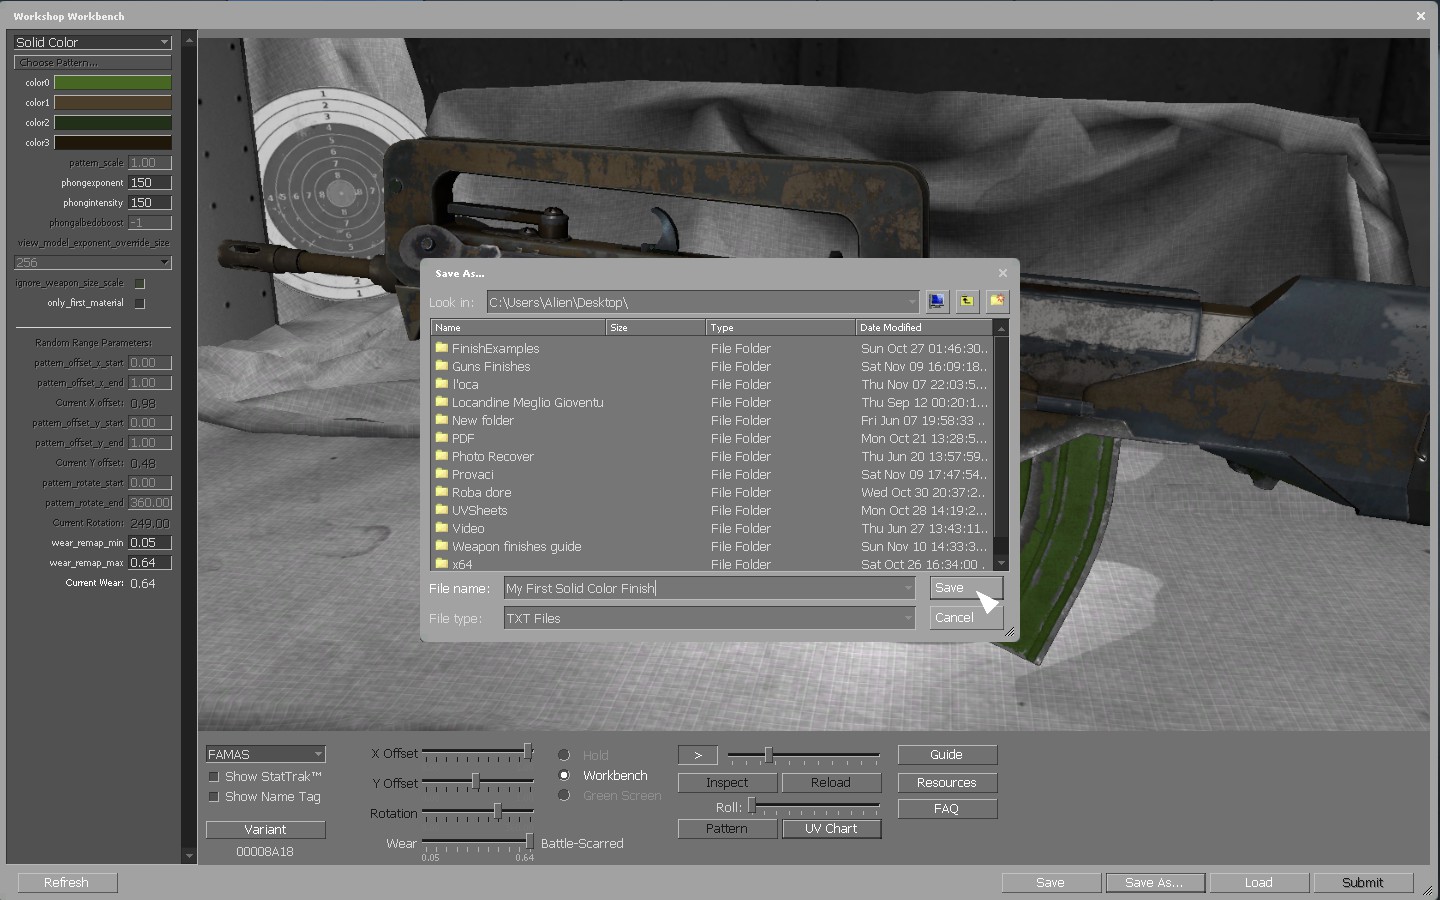Screen dimensions: 1440x900
Task: Click the Reload button
Action: coord(831,783)
